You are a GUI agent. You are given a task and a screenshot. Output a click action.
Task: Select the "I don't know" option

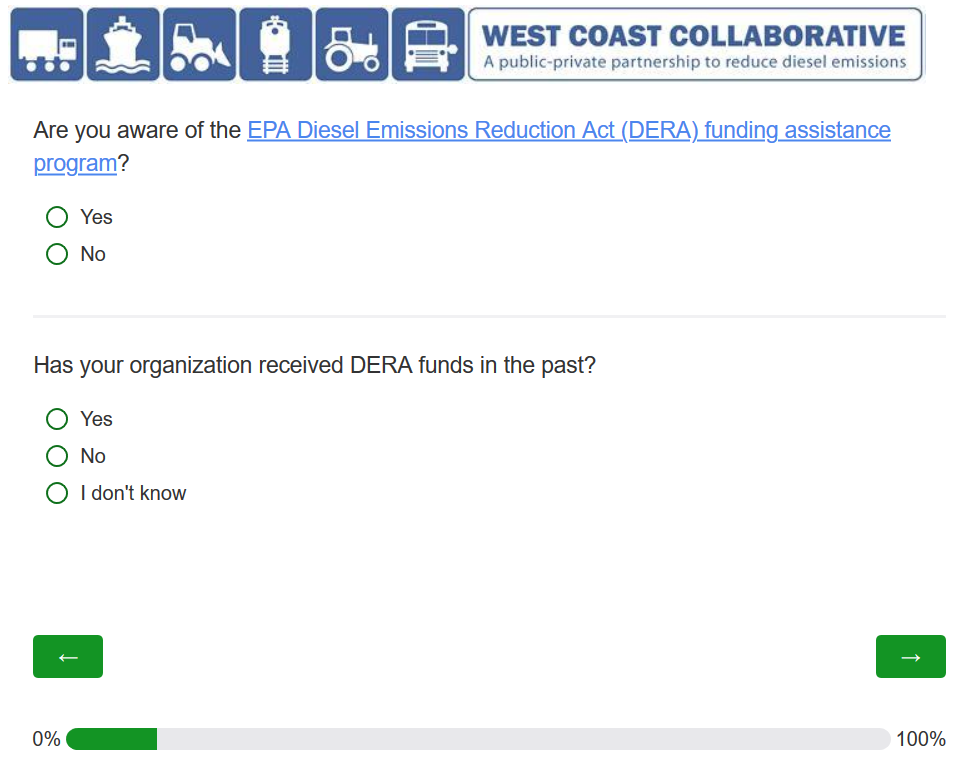pyautogui.click(x=57, y=493)
